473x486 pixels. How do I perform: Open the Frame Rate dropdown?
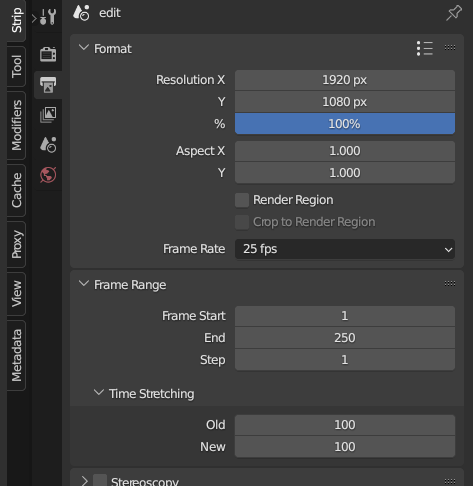345,249
